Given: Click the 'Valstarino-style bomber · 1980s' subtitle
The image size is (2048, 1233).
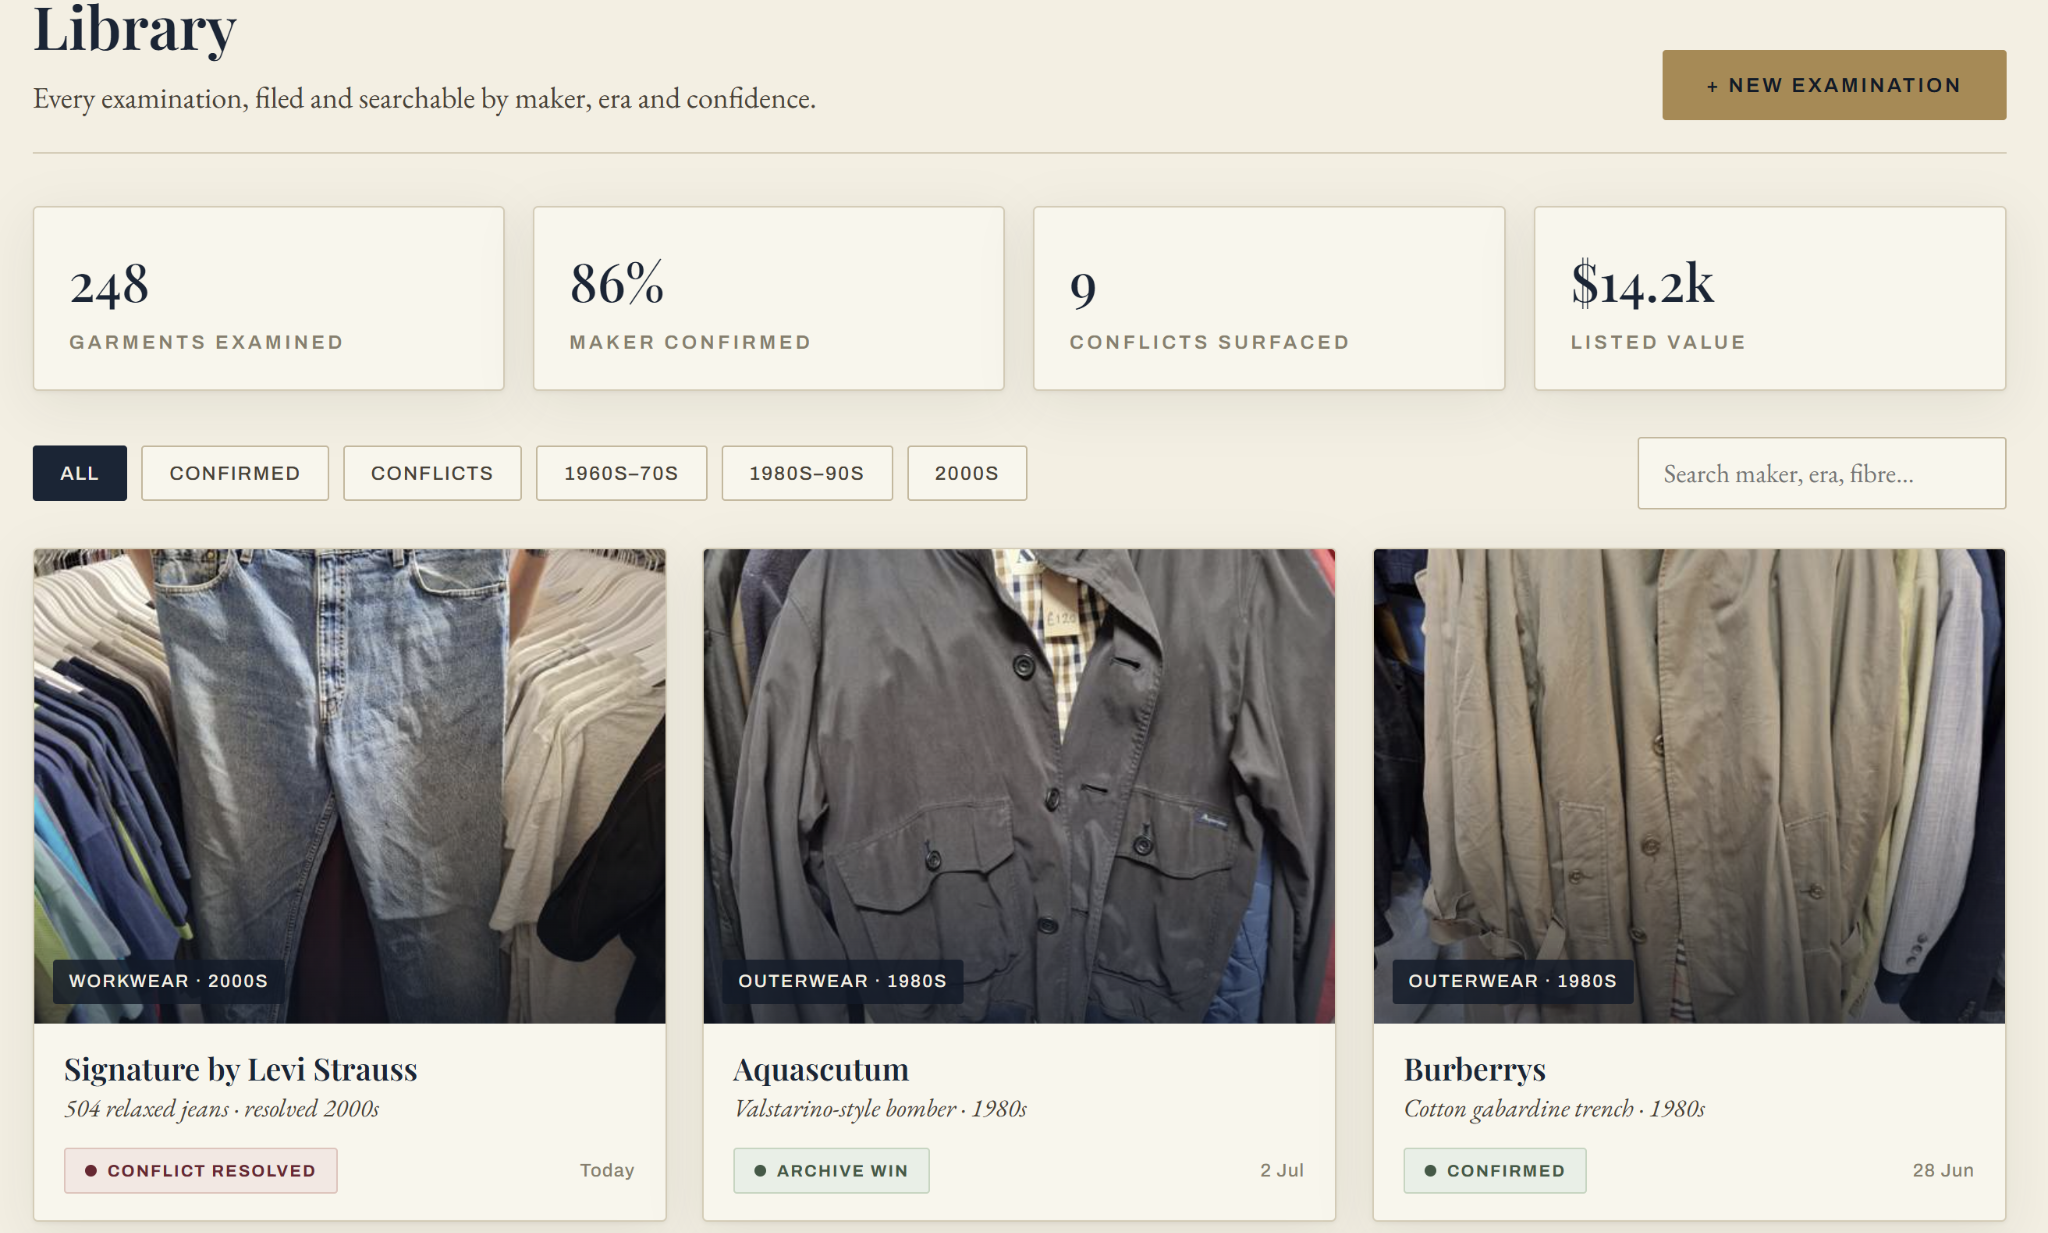Looking at the screenshot, I should 881,1109.
